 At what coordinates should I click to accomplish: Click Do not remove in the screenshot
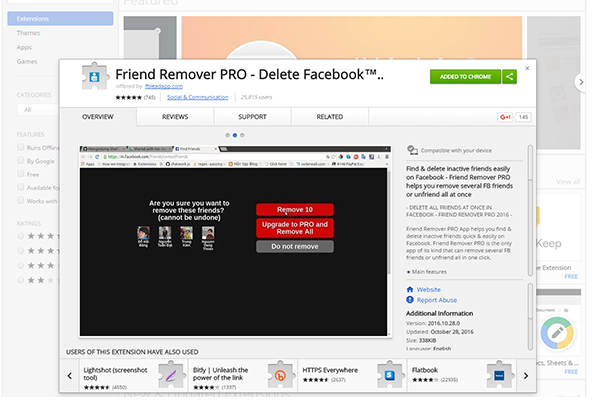tap(295, 247)
